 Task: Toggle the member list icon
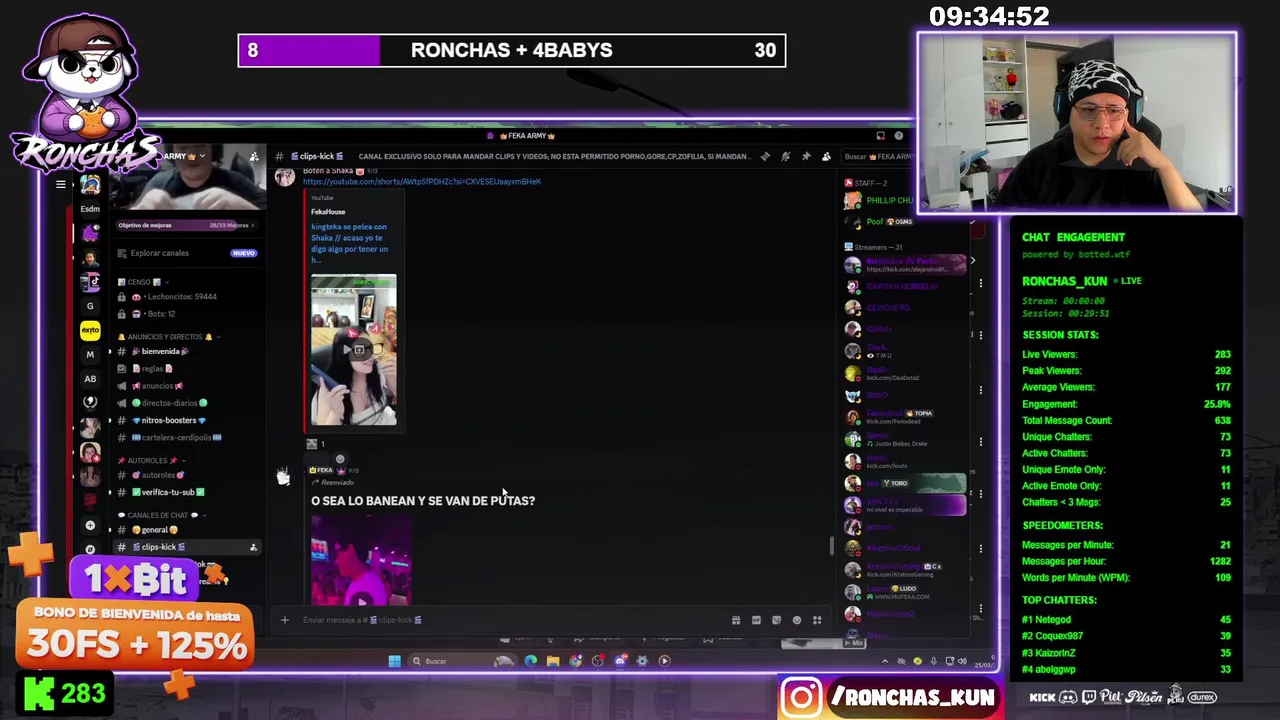(826, 156)
